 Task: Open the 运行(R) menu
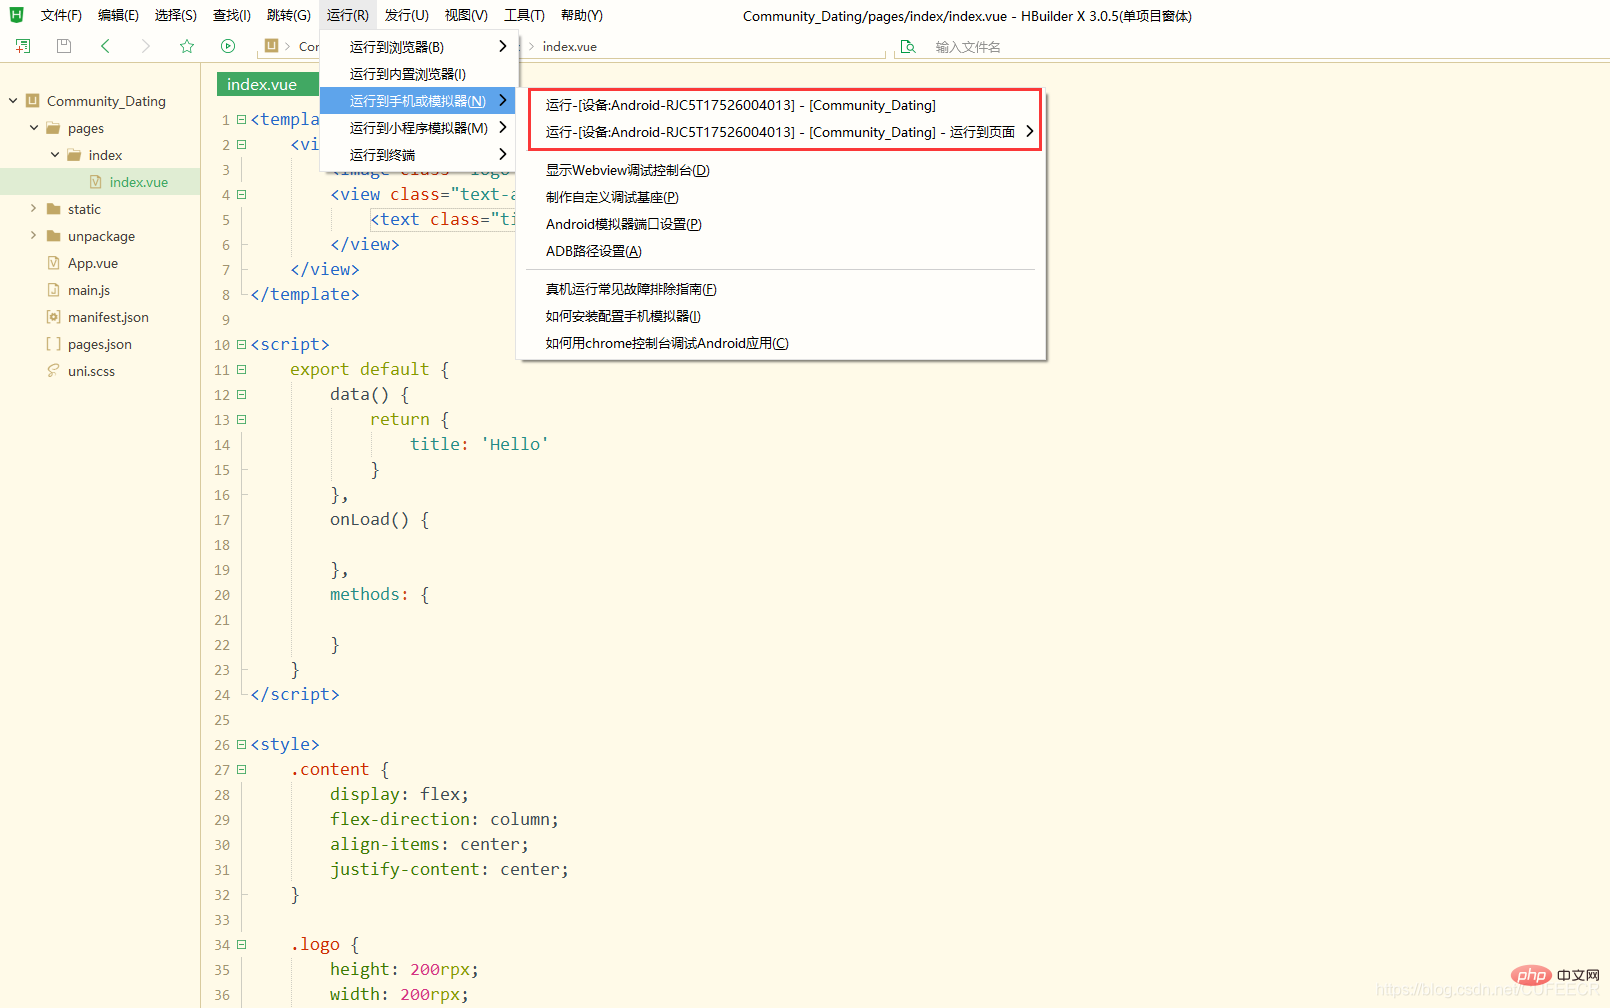[x=347, y=14]
